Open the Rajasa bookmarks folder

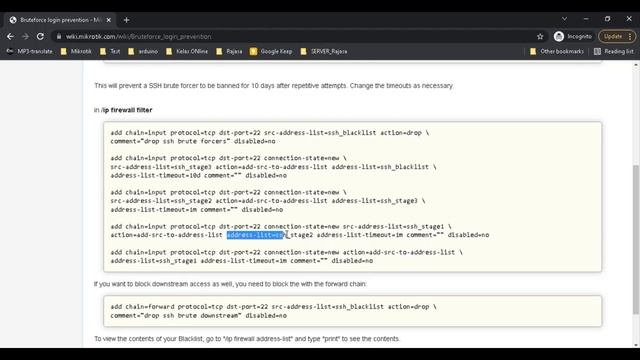coord(229,51)
